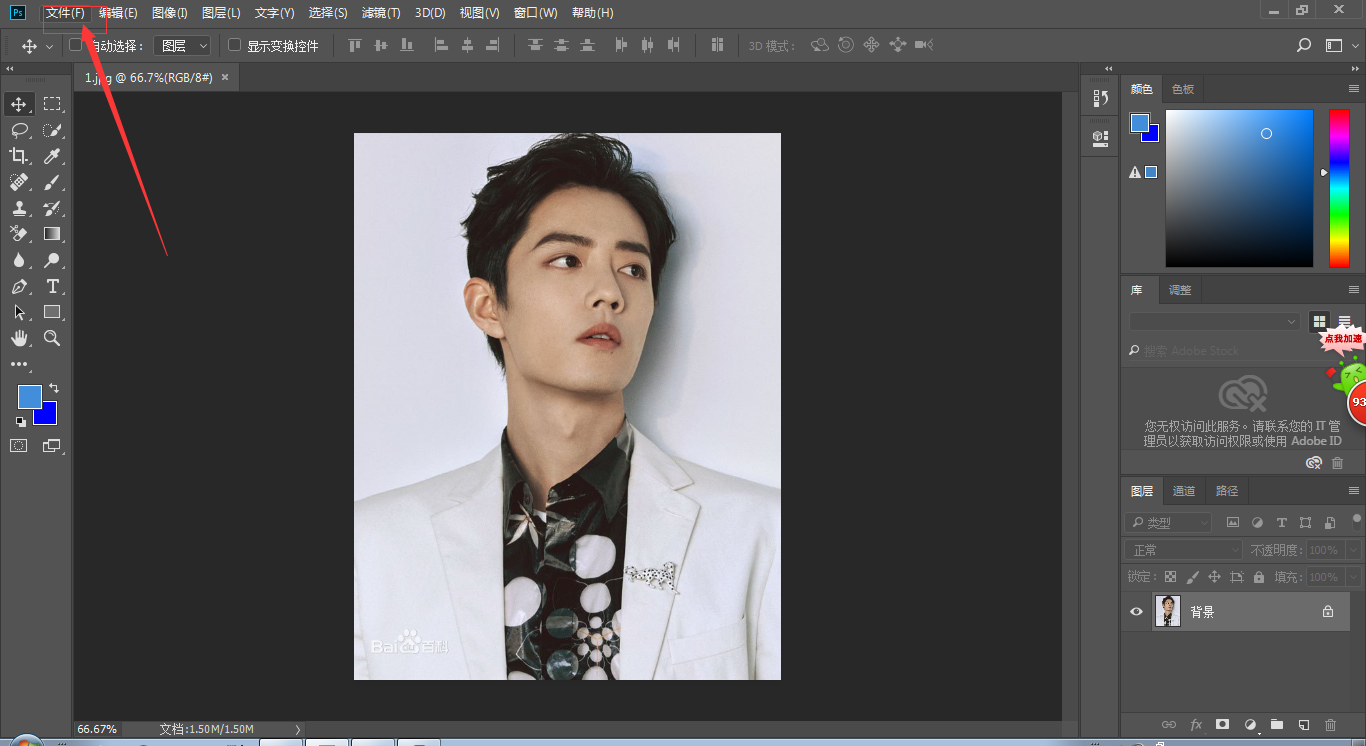Select the Rectangular Marquee tool
This screenshot has height=746, width=1366.
[52, 104]
